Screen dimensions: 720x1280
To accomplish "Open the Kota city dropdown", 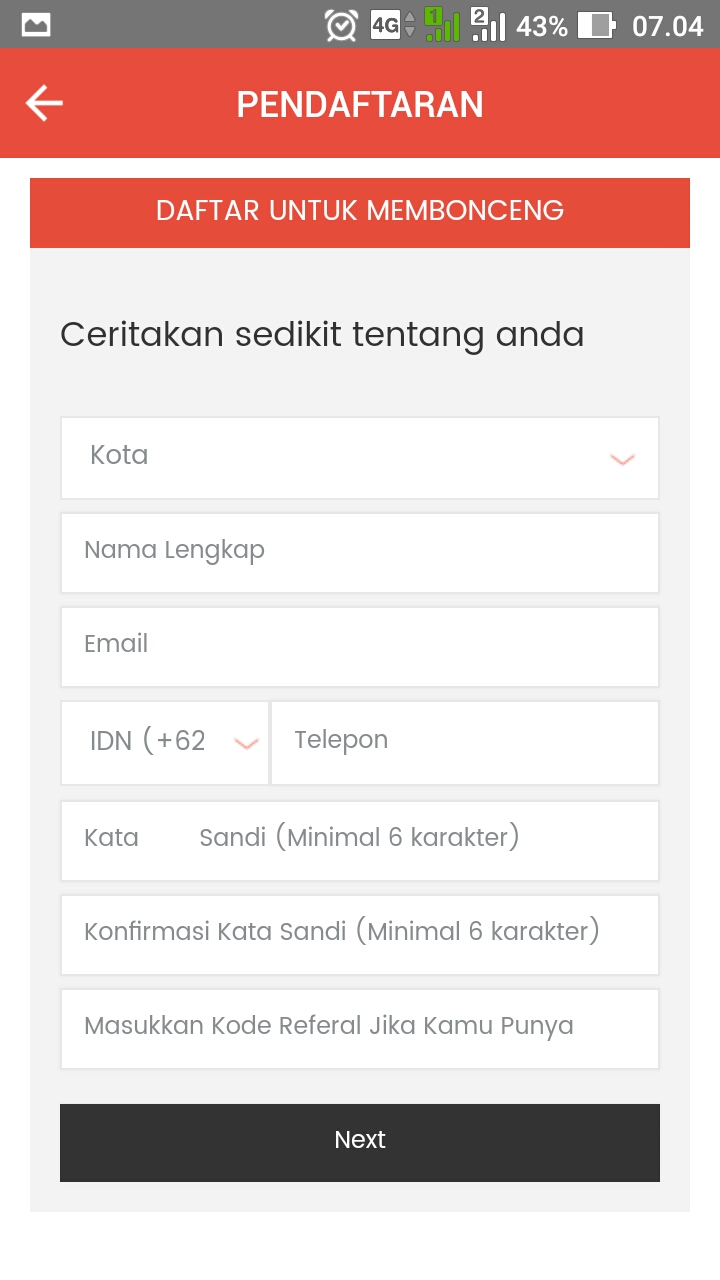I will [340, 457].
